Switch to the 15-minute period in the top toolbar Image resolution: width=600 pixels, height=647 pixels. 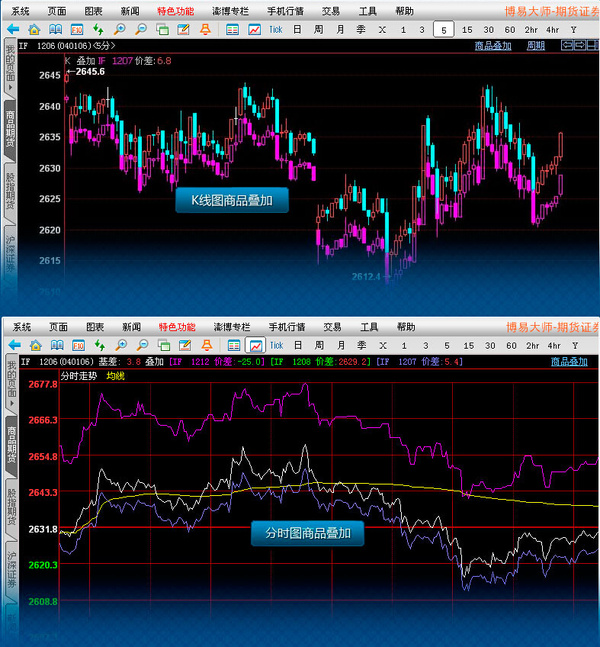click(x=467, y=30)
